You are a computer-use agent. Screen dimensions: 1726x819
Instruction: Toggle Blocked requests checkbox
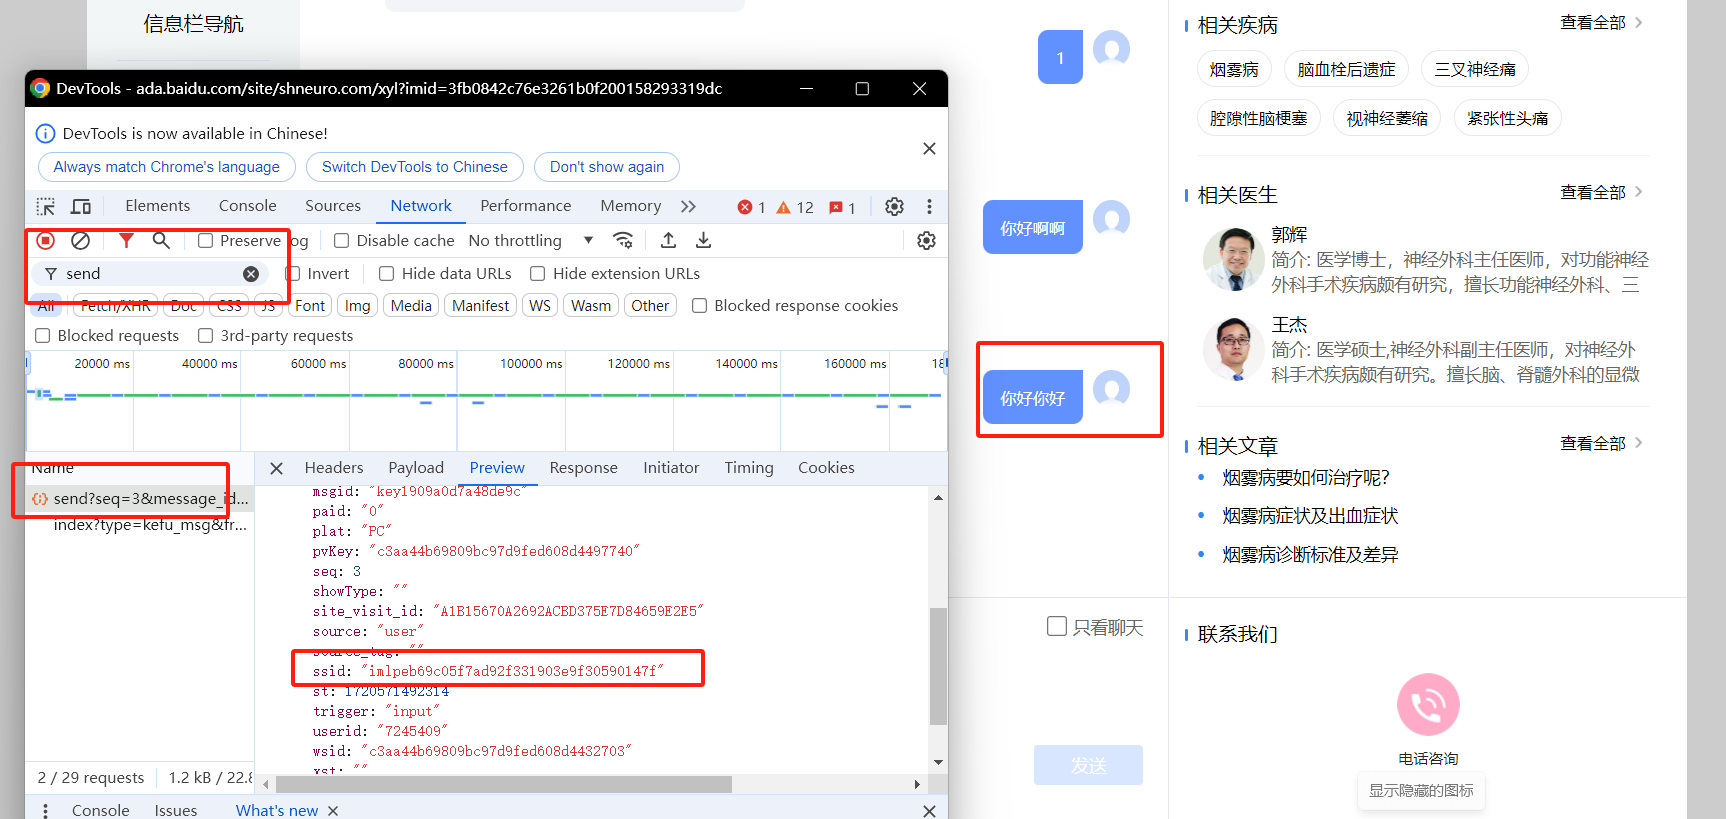point(42,336)
